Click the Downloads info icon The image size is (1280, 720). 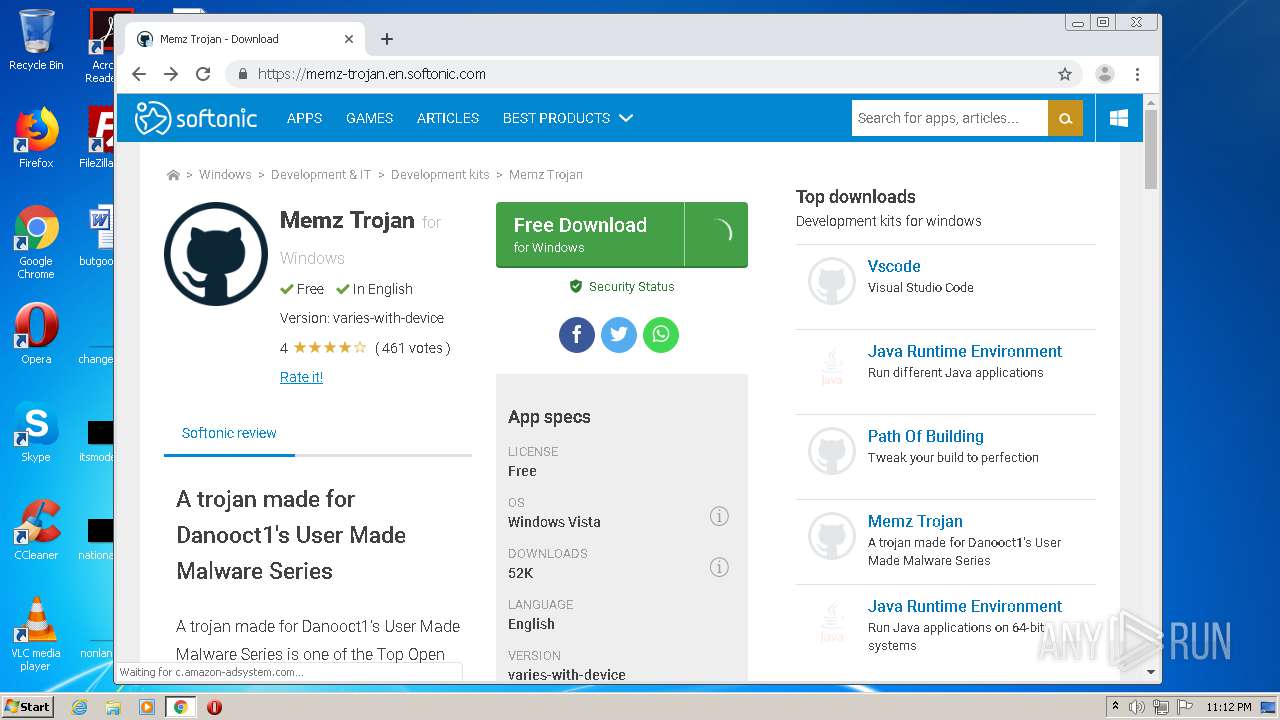(x=719, y=567)
